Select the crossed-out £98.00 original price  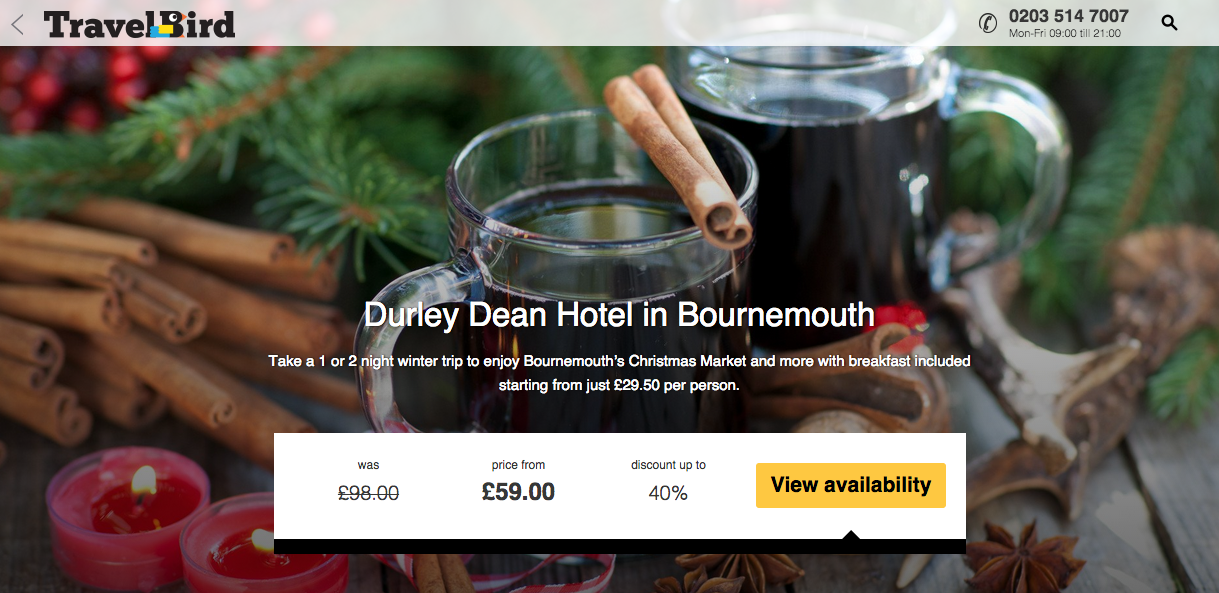coord(369,492)
